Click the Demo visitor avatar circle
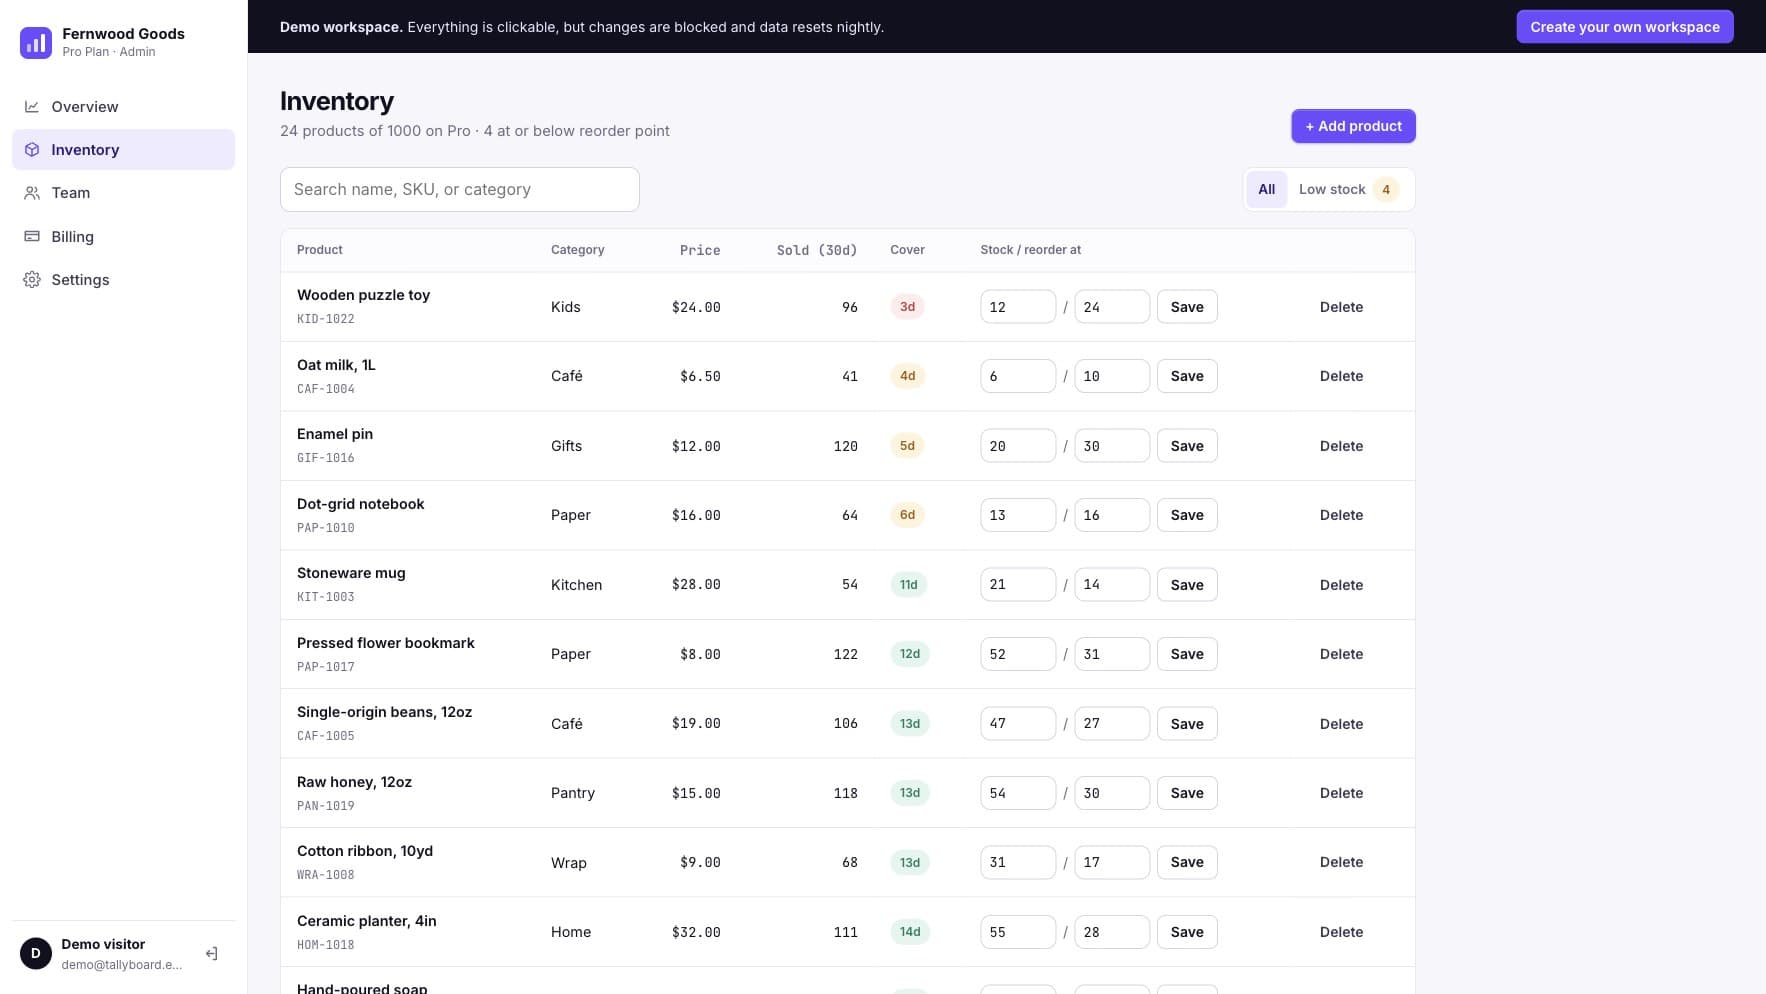This screenshot has width=1766, height=994. pos(36,953)
